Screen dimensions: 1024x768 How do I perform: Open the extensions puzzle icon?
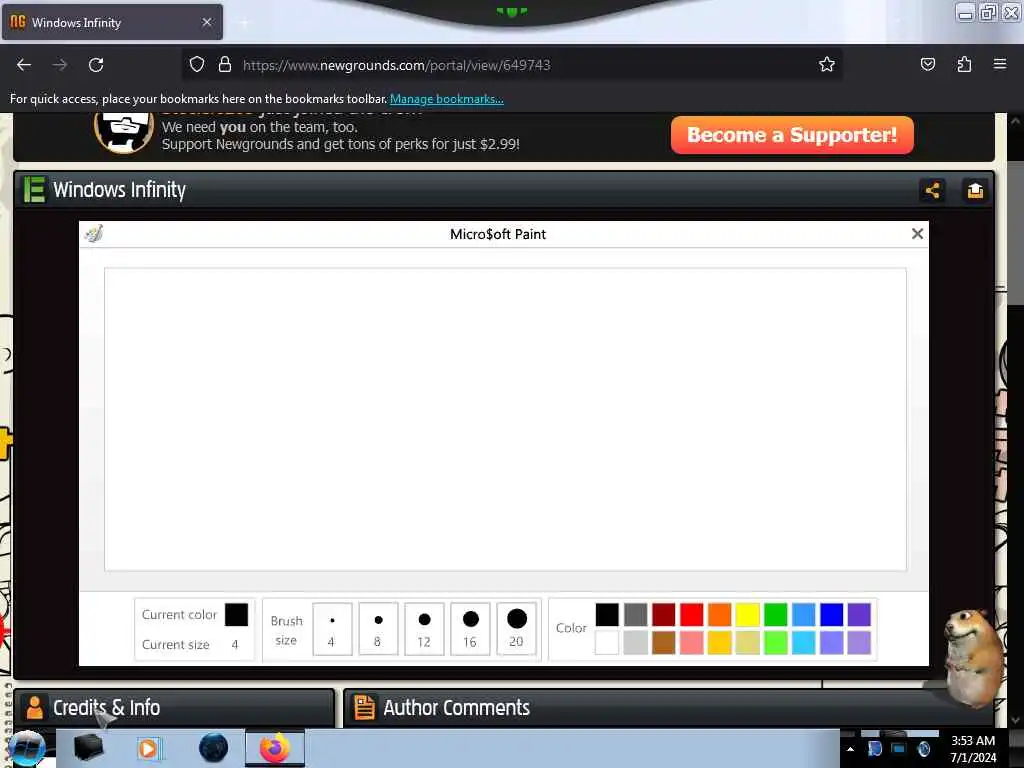(x=964, y=64)
